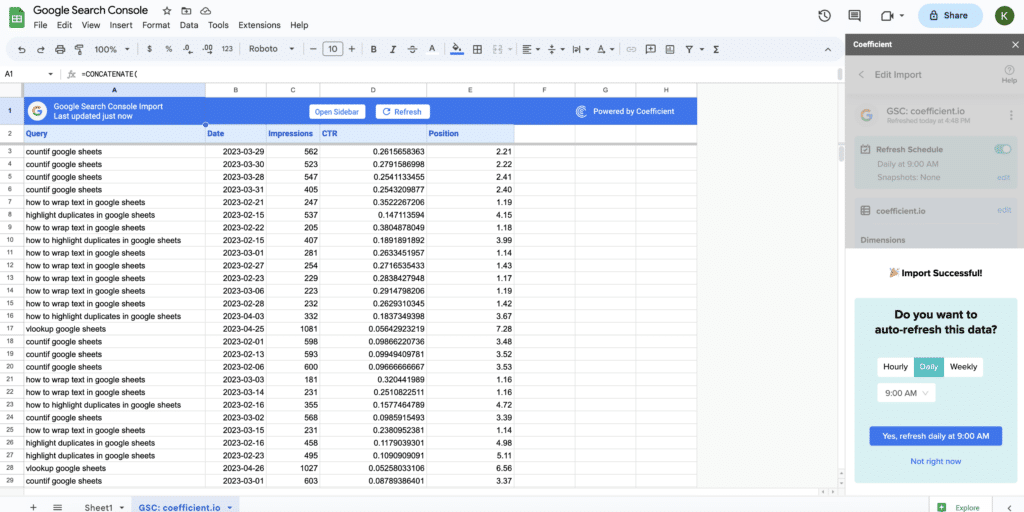Open the borders tool
The image size is (1024, 512).
coord(477,49)
